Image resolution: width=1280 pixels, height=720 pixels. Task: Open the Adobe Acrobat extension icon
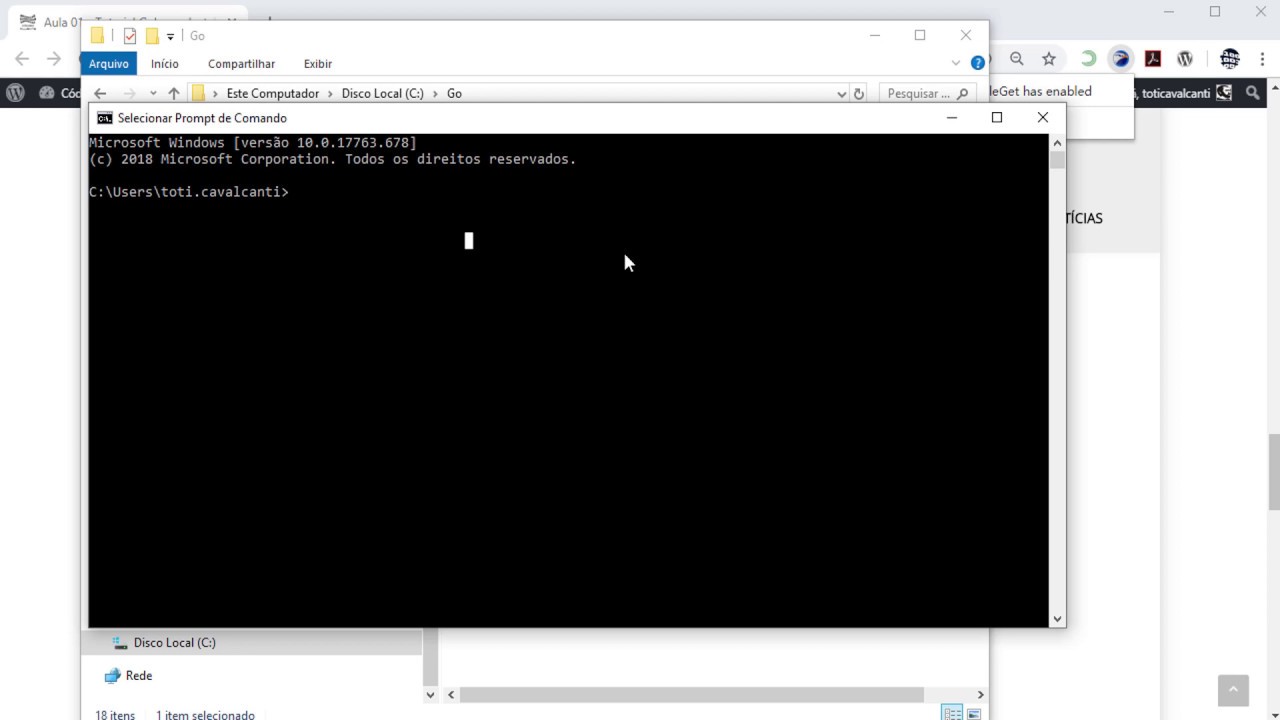1153,59
